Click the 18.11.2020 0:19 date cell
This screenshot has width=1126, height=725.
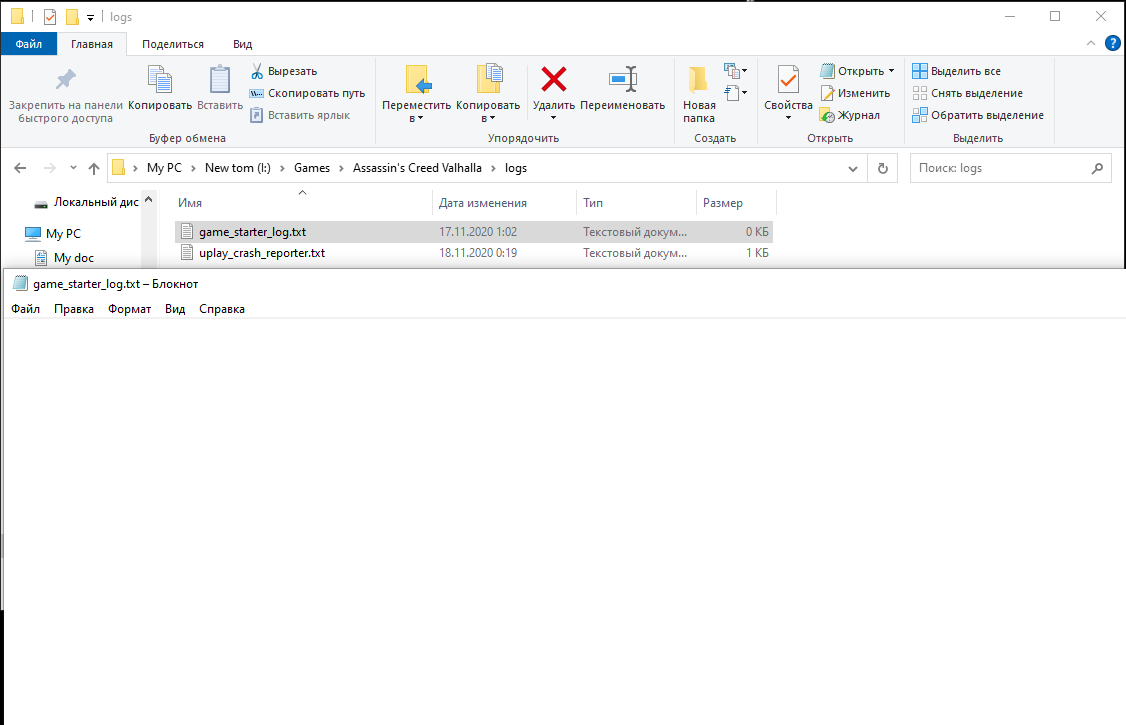click(478, 253)
